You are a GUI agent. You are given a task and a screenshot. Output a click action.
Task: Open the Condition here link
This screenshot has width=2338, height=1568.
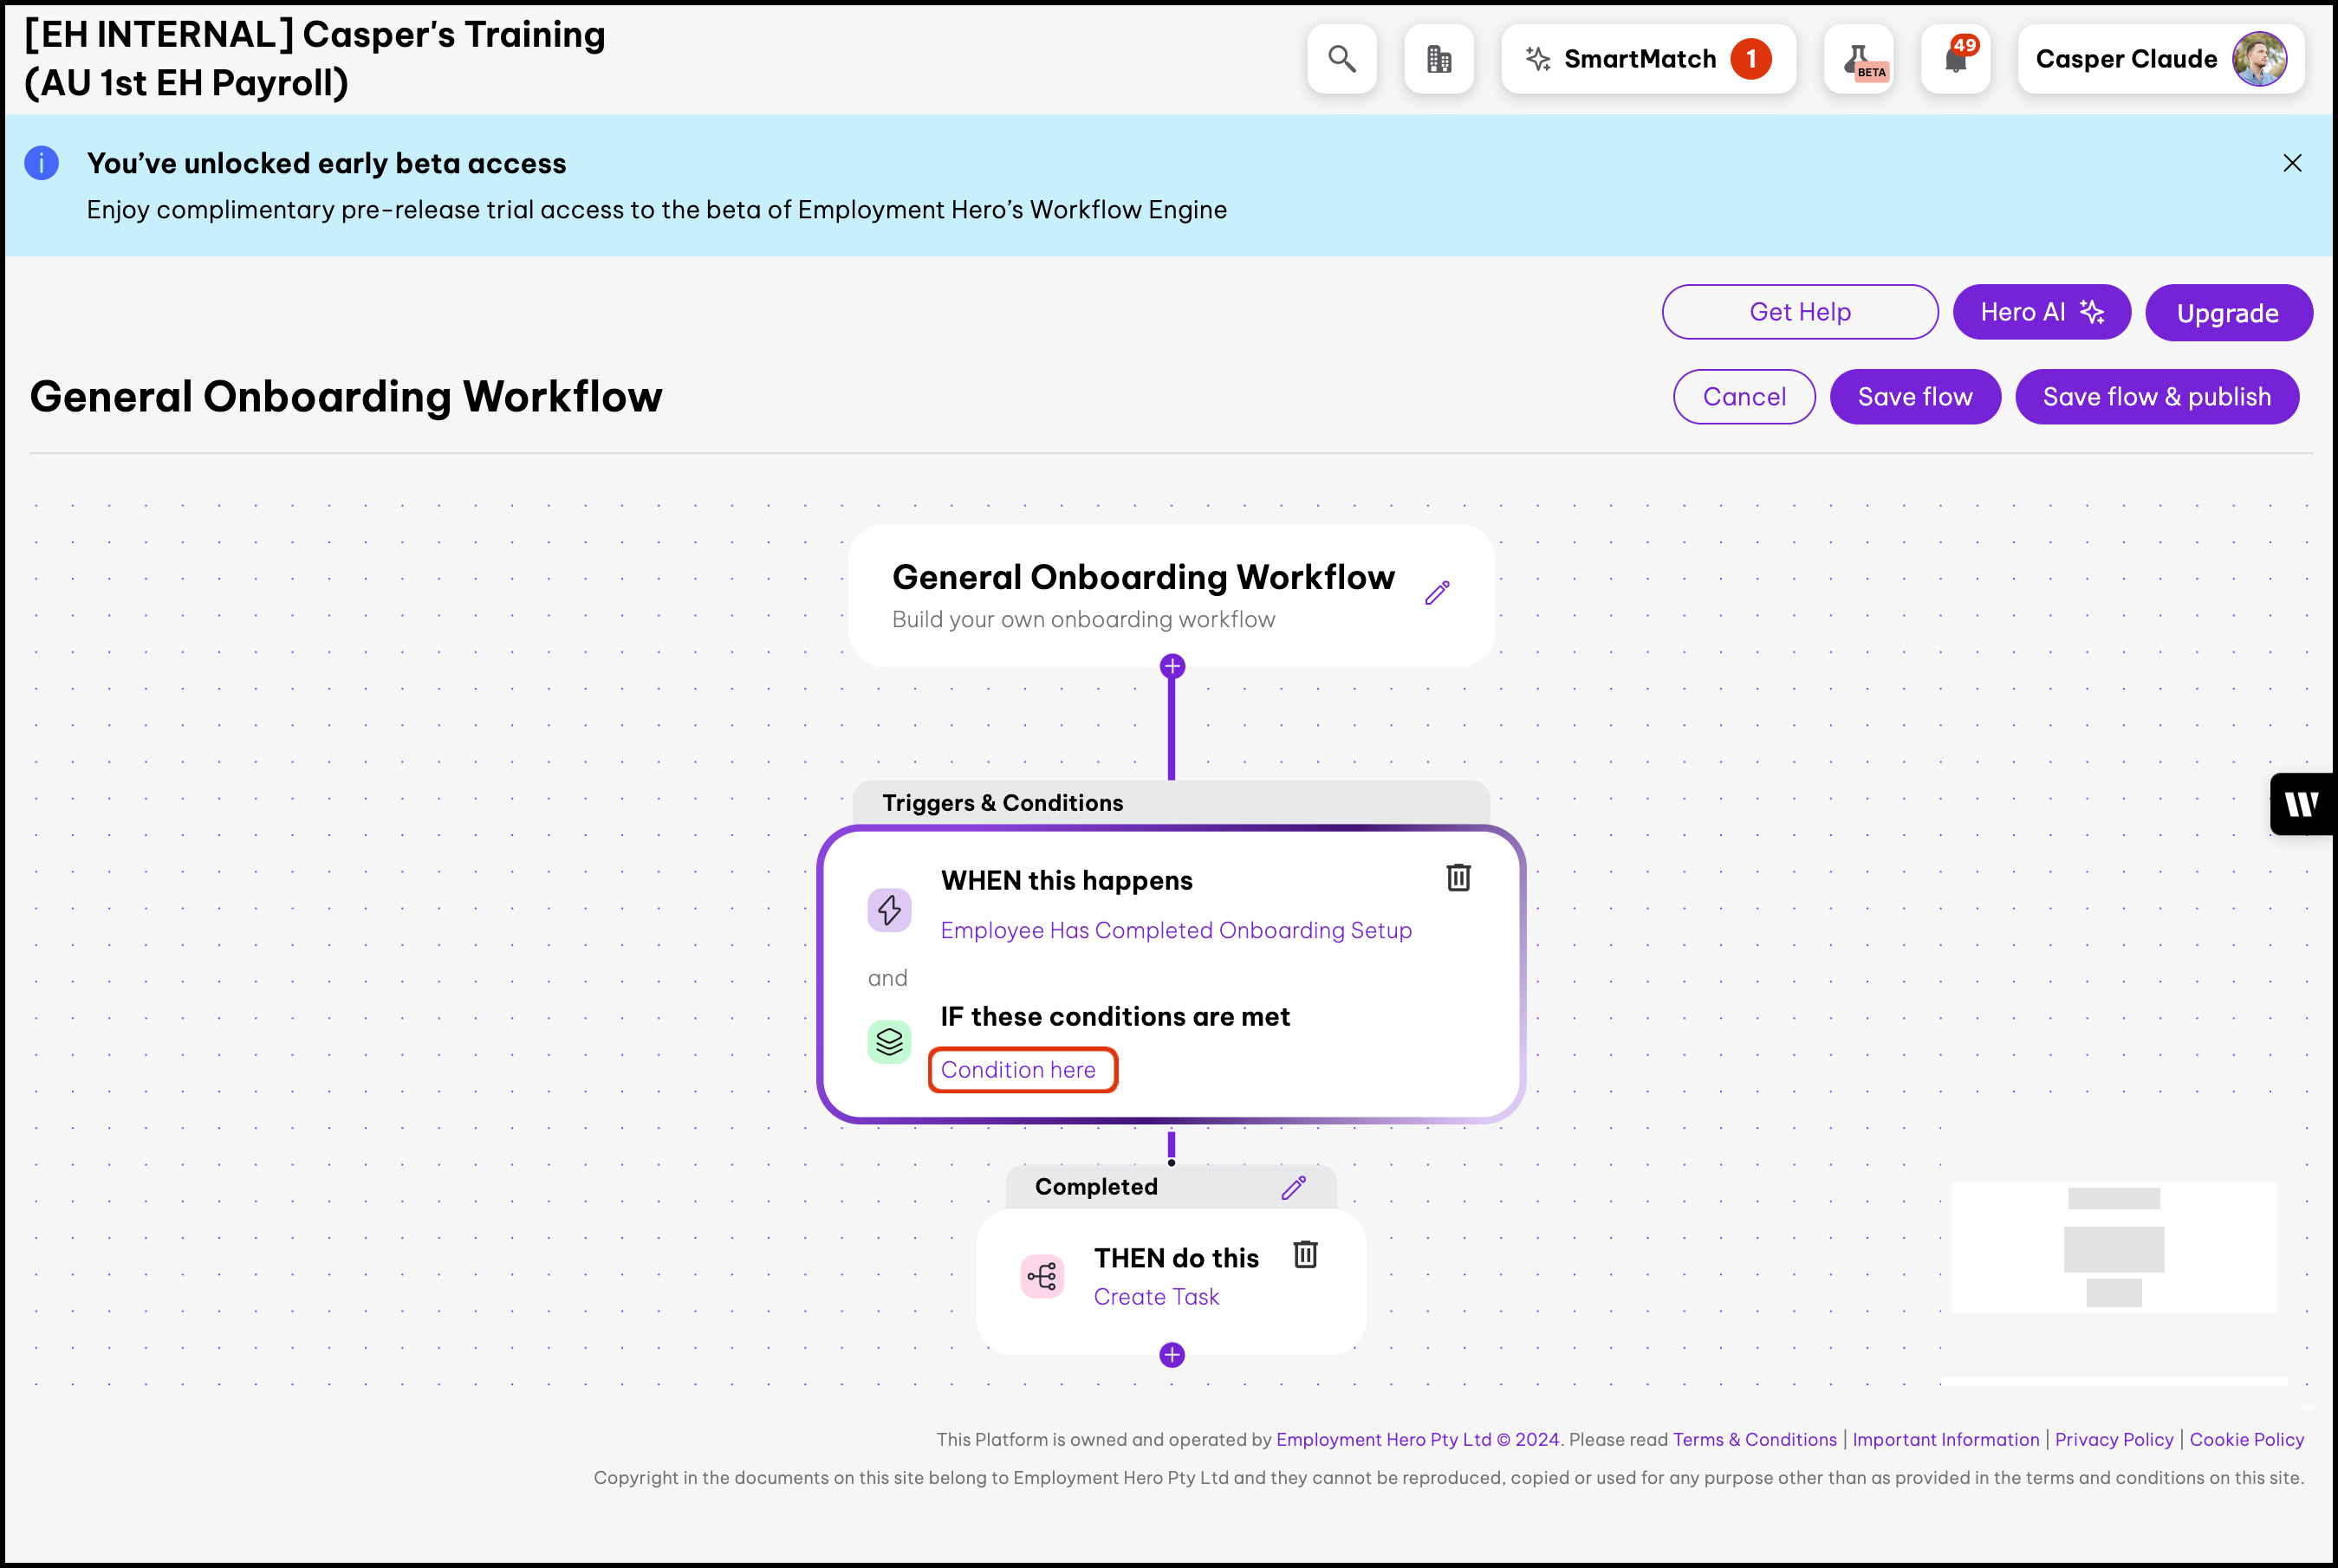[1018, 1070]
